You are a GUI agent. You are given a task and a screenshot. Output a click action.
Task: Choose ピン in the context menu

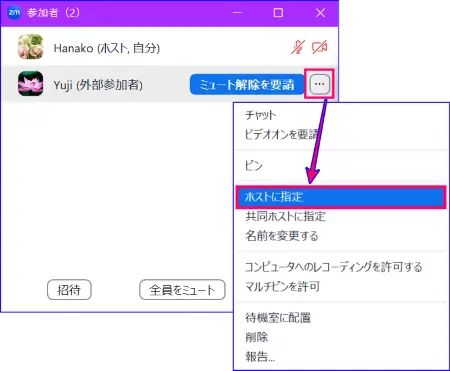[254, 166]
